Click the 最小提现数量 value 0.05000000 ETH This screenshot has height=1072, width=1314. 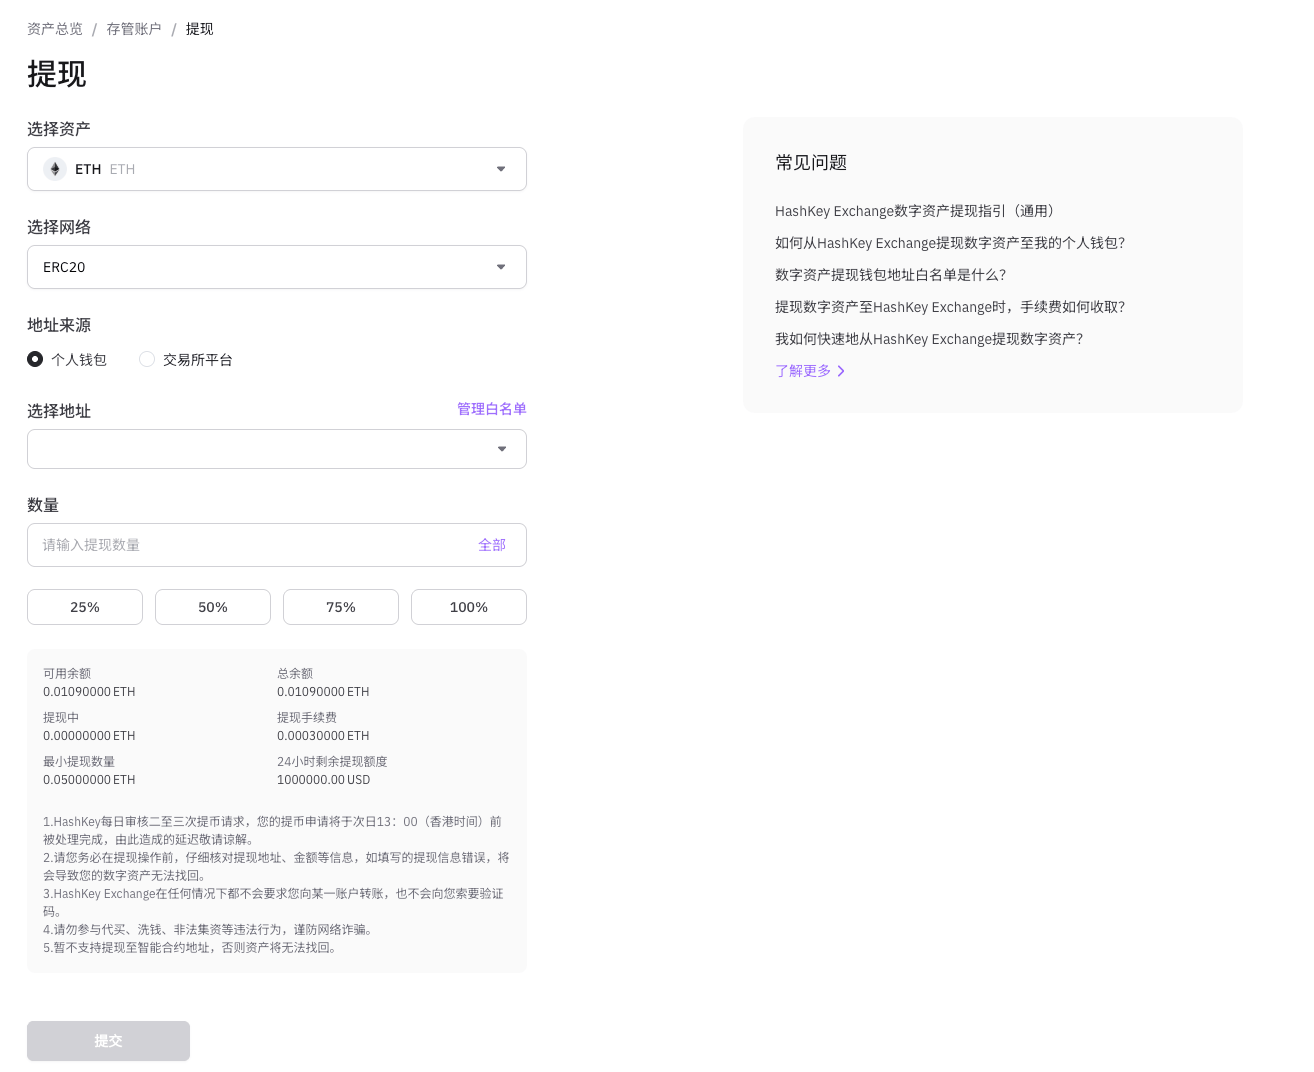pos(89,780)
